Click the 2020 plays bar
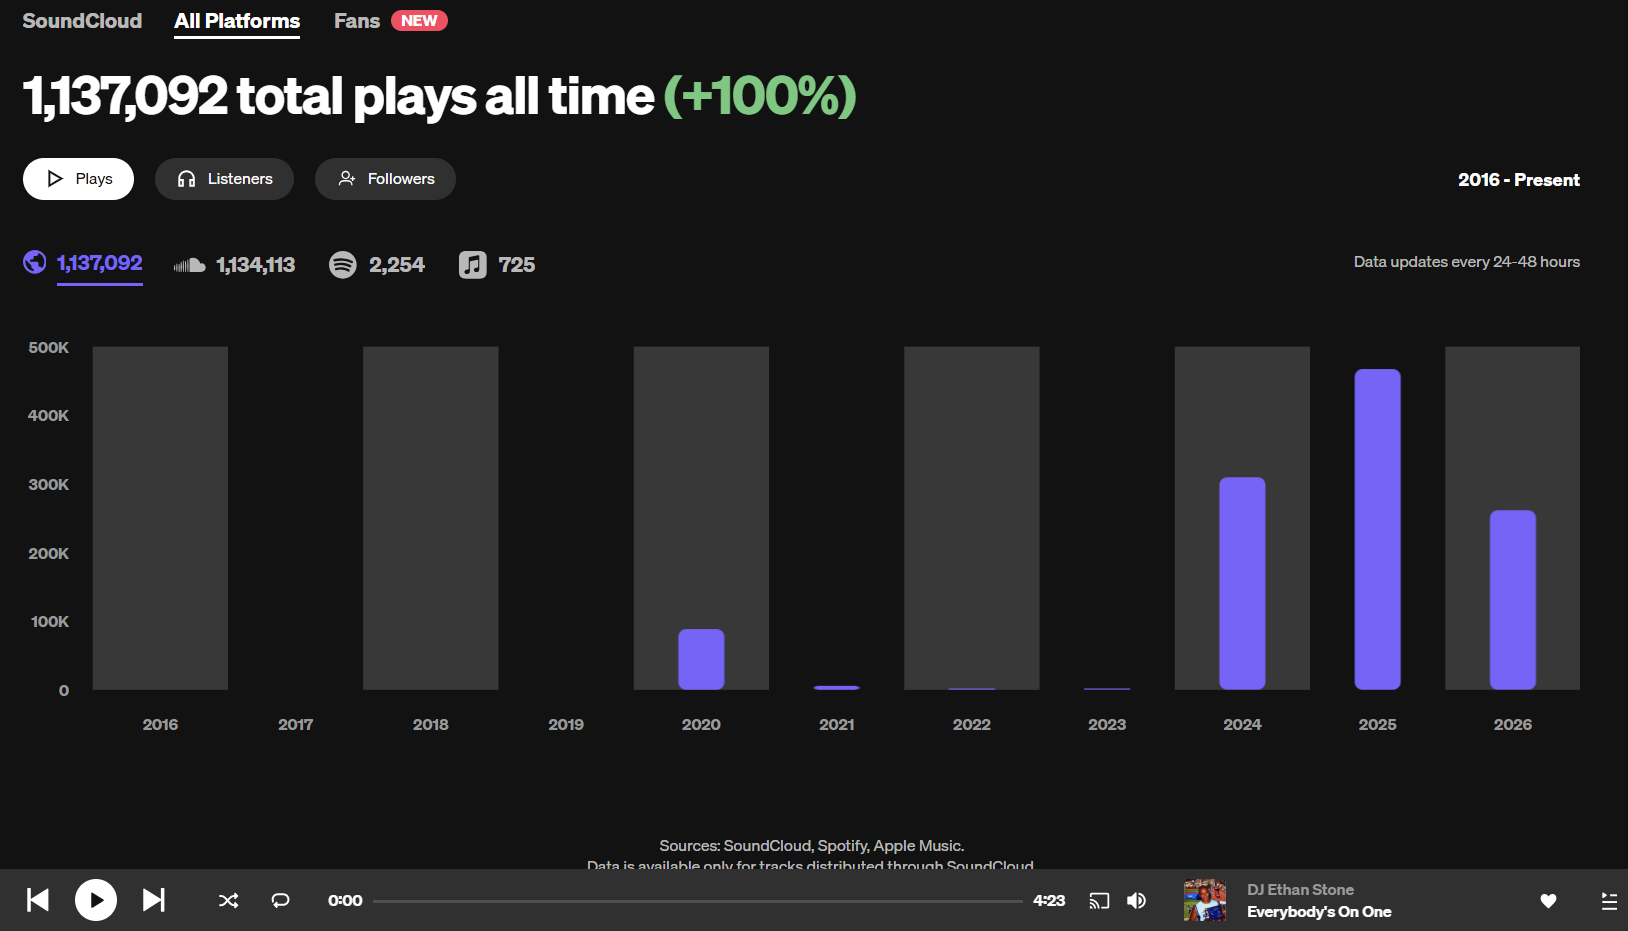The width and height of the screenshot is (1628, 931). [701, 659]
